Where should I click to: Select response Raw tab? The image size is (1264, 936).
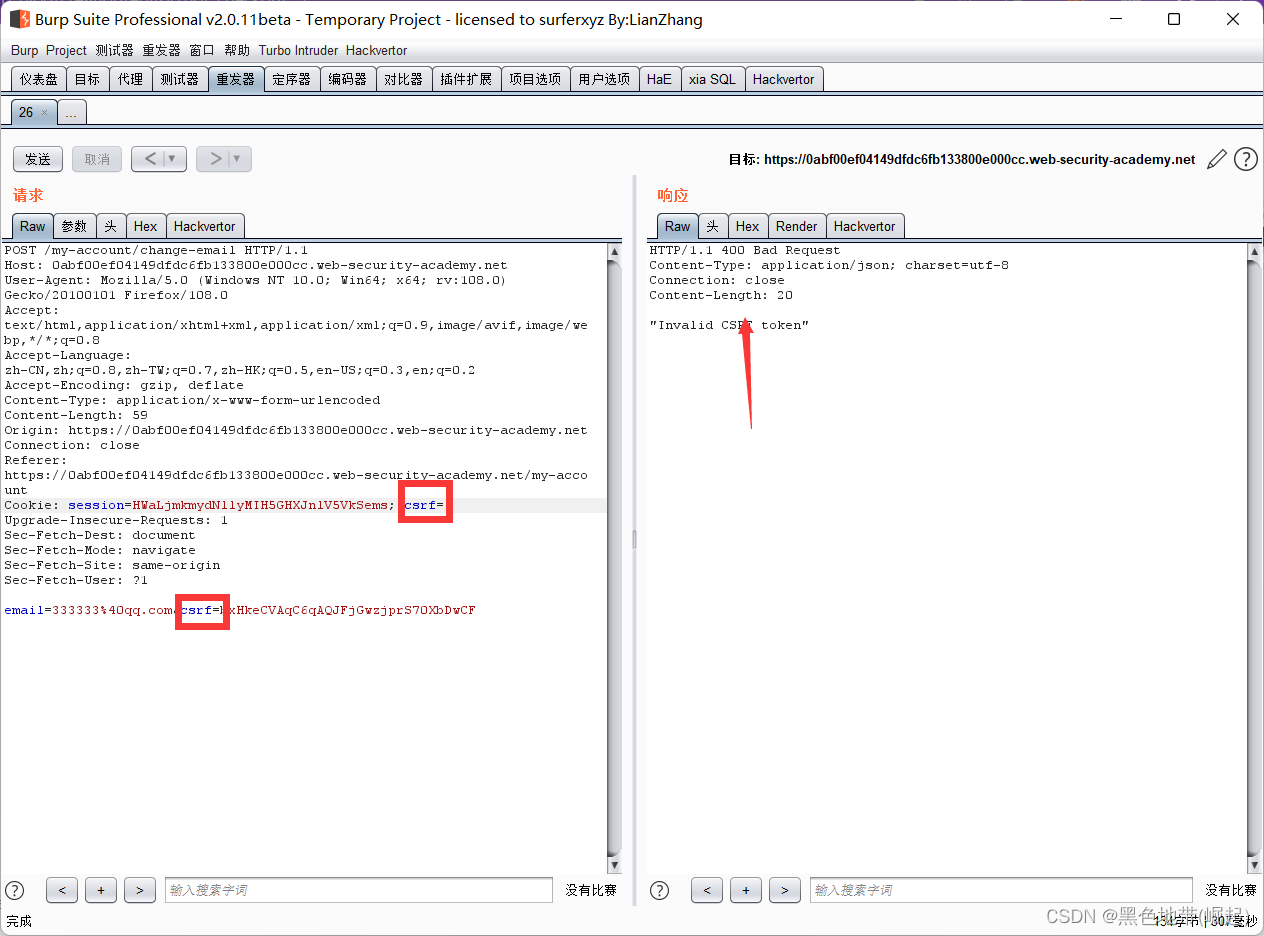pyautogui.click(x=677, y=226)
